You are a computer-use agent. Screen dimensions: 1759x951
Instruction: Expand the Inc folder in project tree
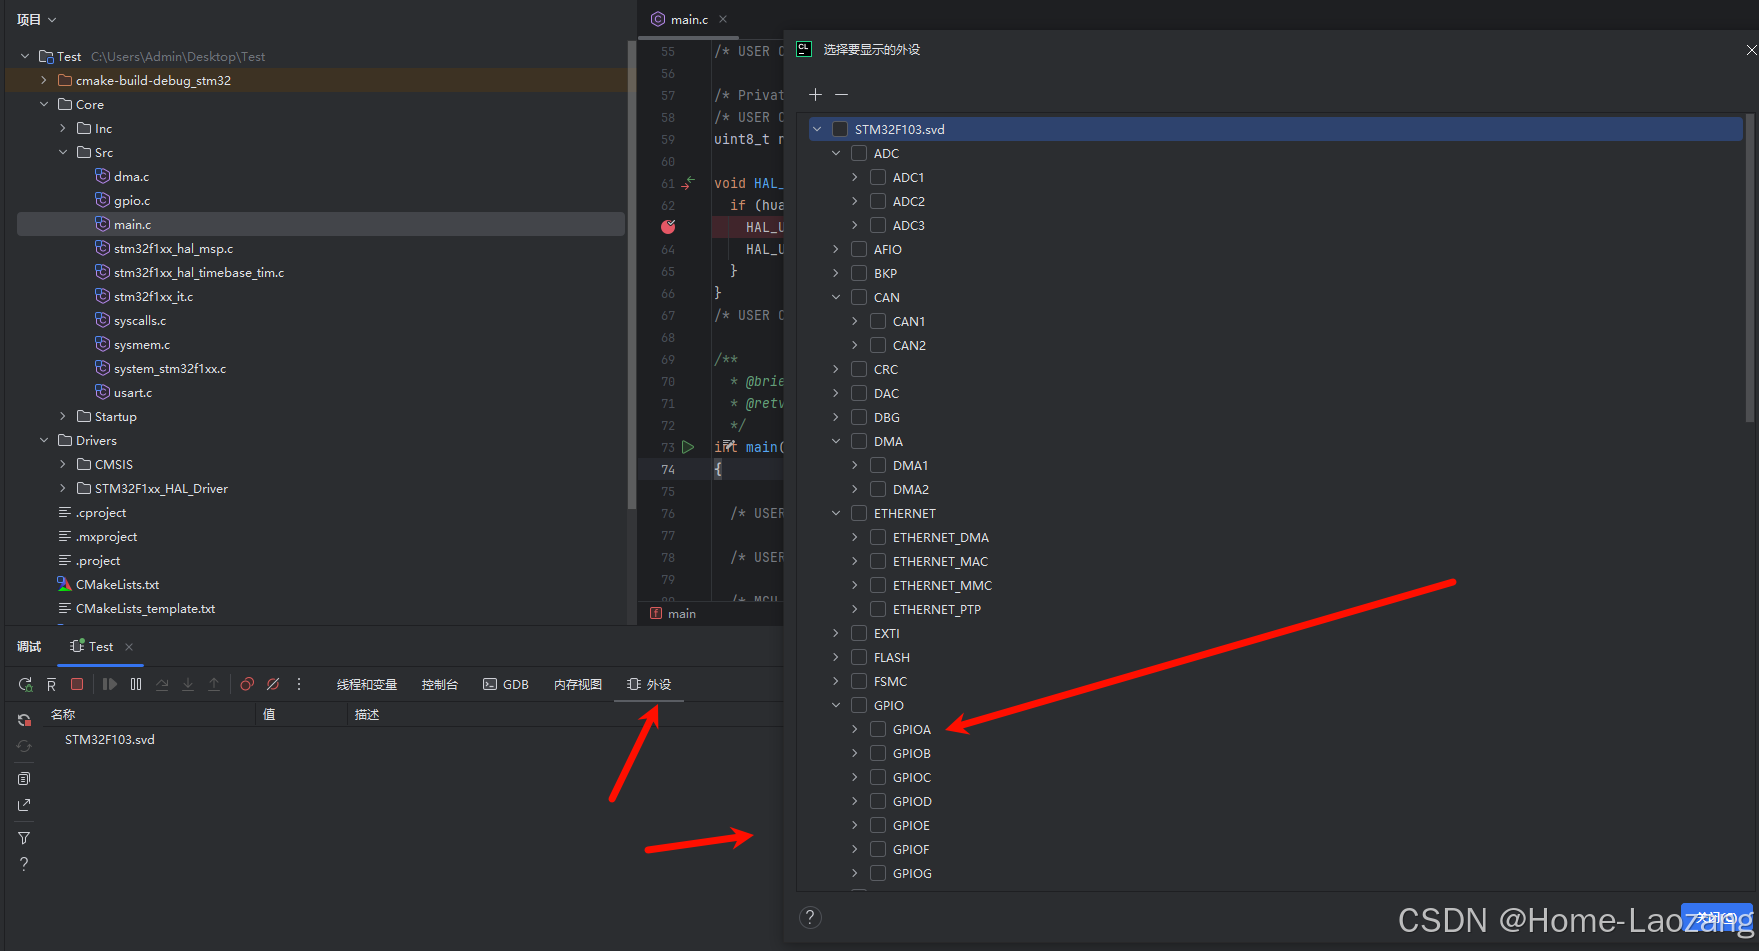coord(62,128)
